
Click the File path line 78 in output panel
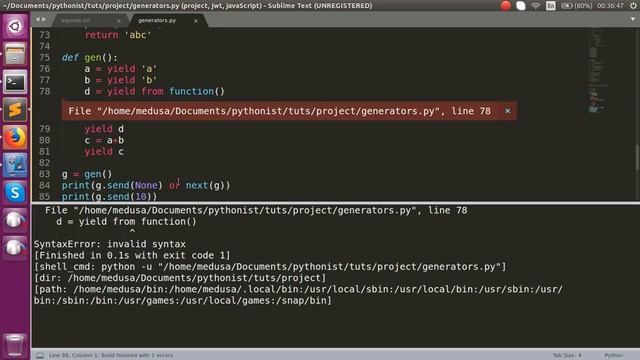pyautogui.click(x=256, y=211)
